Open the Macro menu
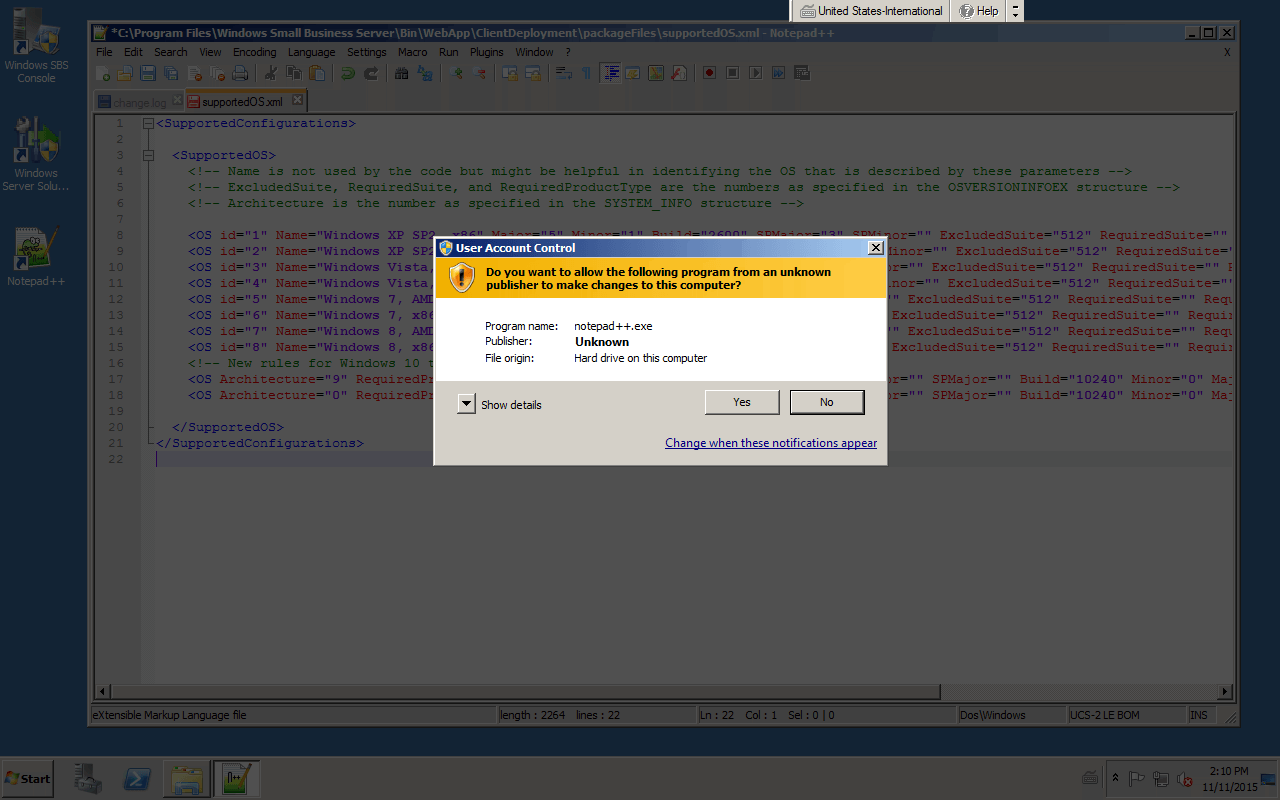1280x800 pixels. click(412, 52)
